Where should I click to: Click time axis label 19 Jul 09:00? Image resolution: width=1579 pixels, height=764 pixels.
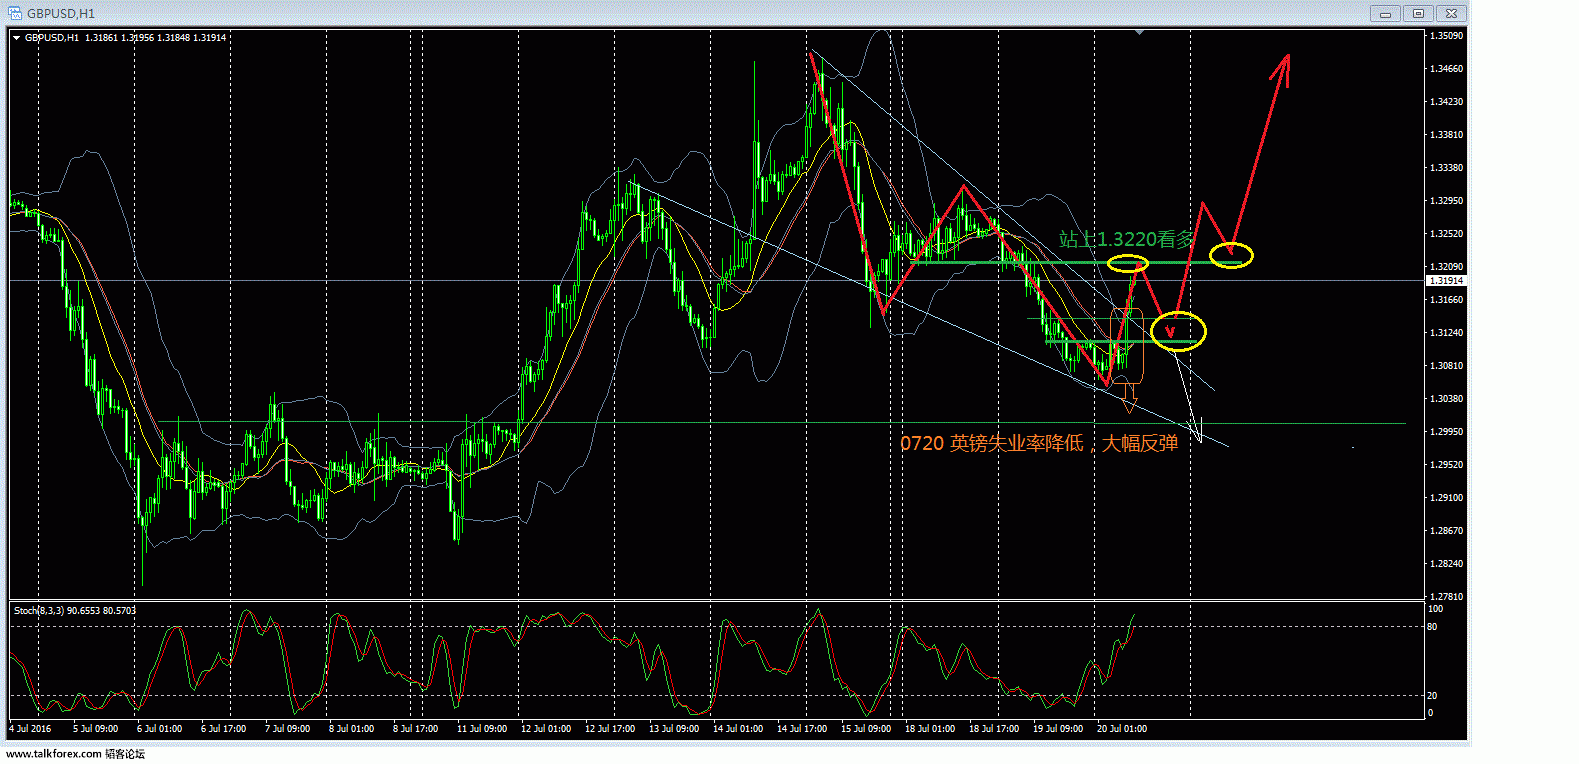pyautogui.click(x=1058, y=729)
